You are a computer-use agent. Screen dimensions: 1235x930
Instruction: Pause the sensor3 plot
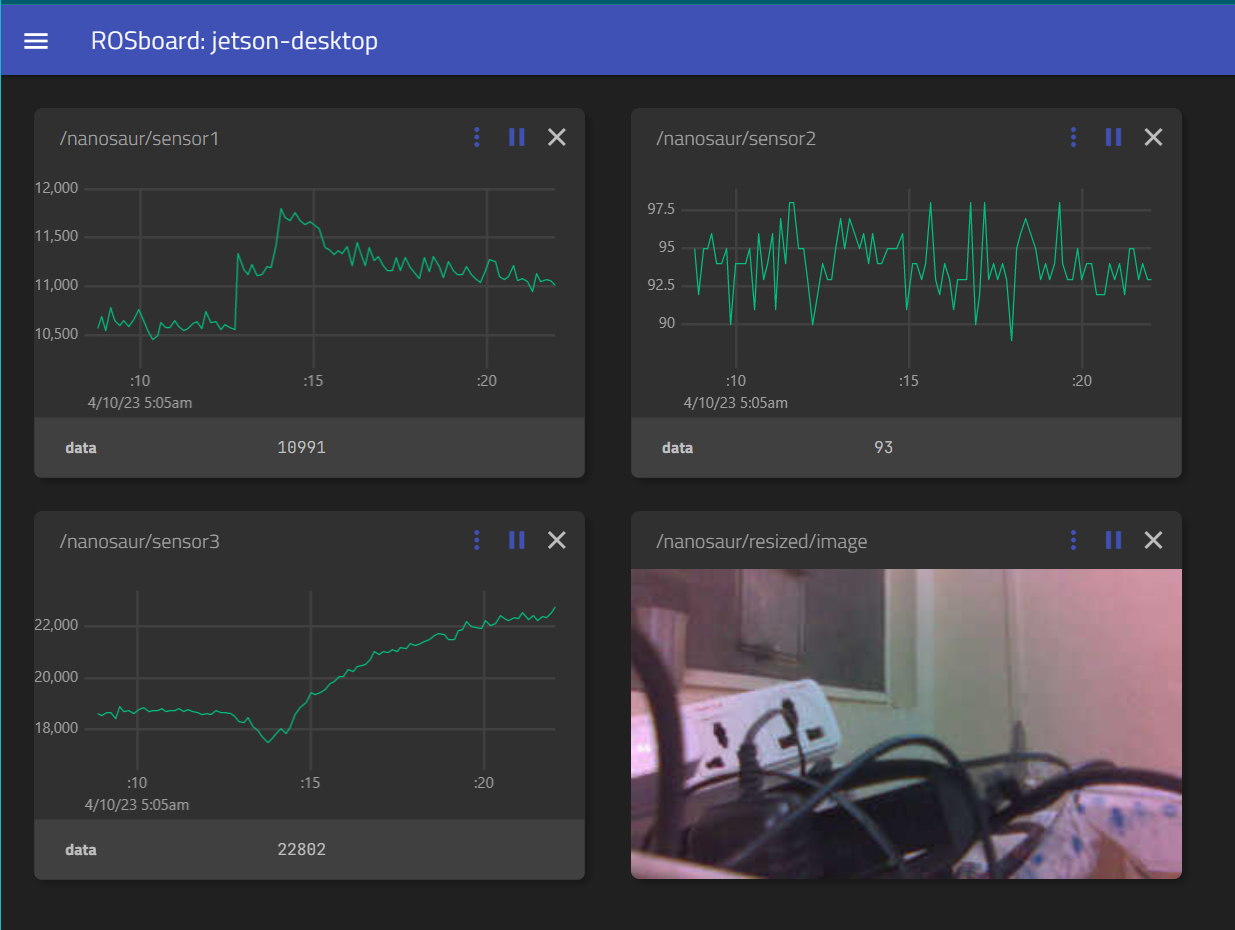517,540
